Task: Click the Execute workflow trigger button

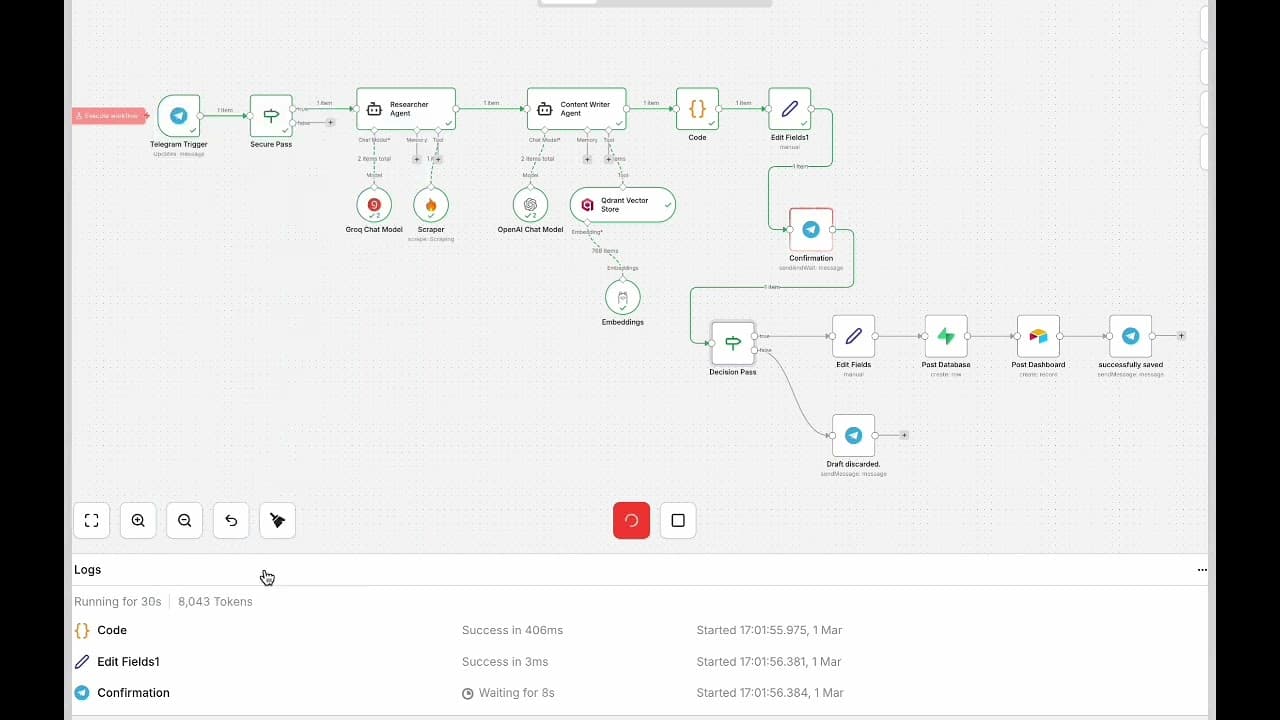Action: (x=110, y=116)
